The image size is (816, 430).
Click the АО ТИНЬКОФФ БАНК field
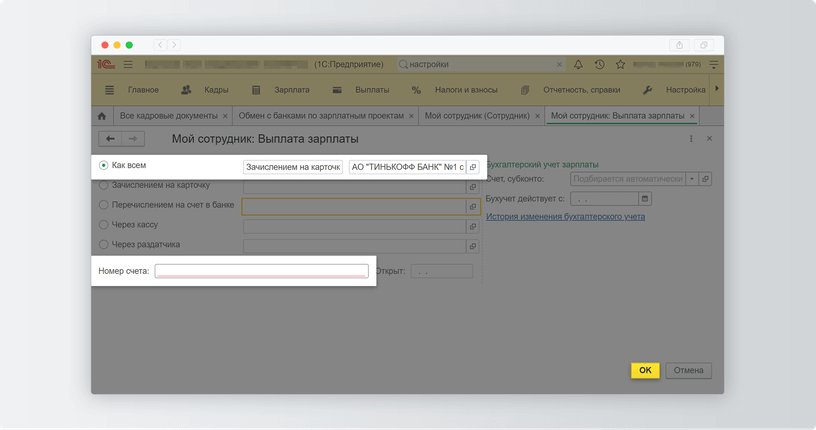[407, 167]
